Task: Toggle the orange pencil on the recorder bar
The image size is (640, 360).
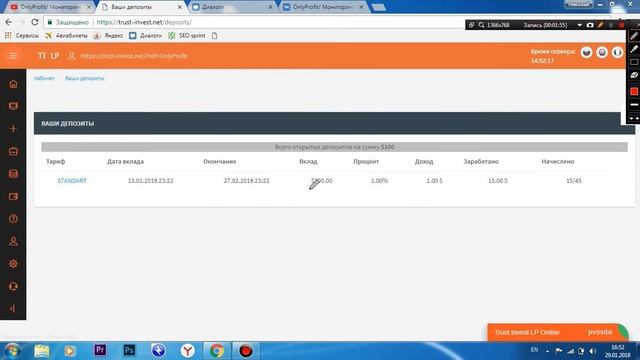Action: pos(600,25)
